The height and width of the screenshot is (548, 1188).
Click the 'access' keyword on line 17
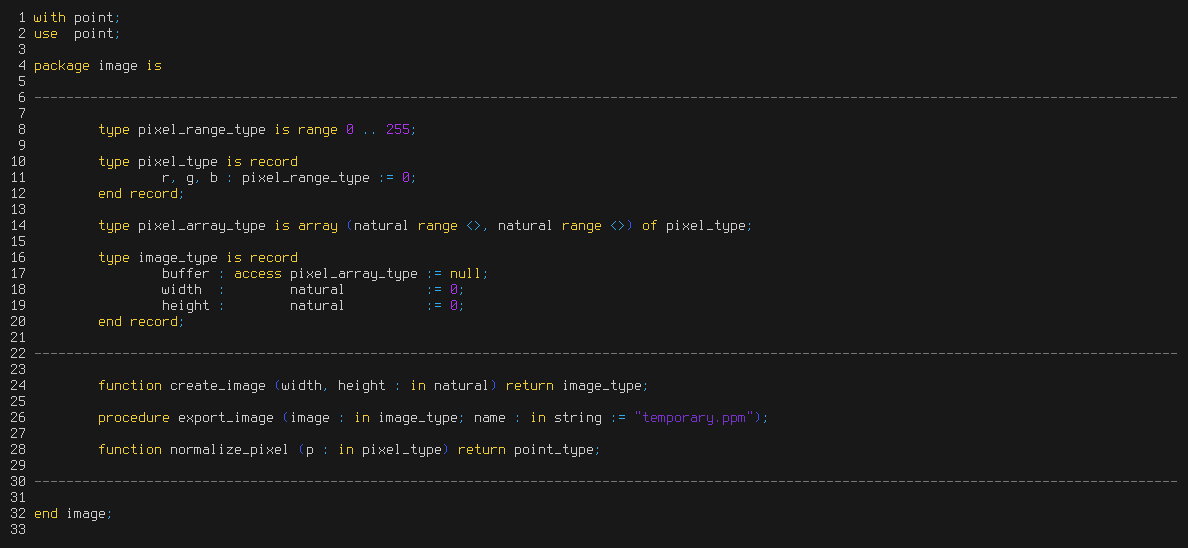click(258, 274)
